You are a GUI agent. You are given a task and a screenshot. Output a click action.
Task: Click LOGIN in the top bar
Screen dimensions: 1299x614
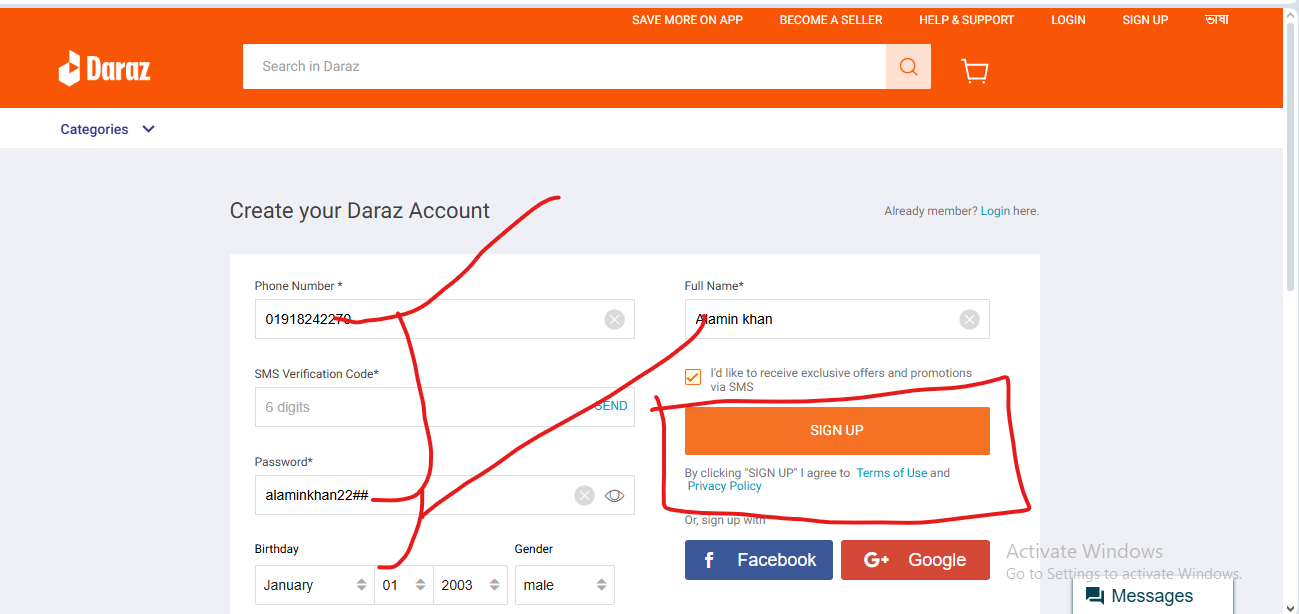point(1068,20)
